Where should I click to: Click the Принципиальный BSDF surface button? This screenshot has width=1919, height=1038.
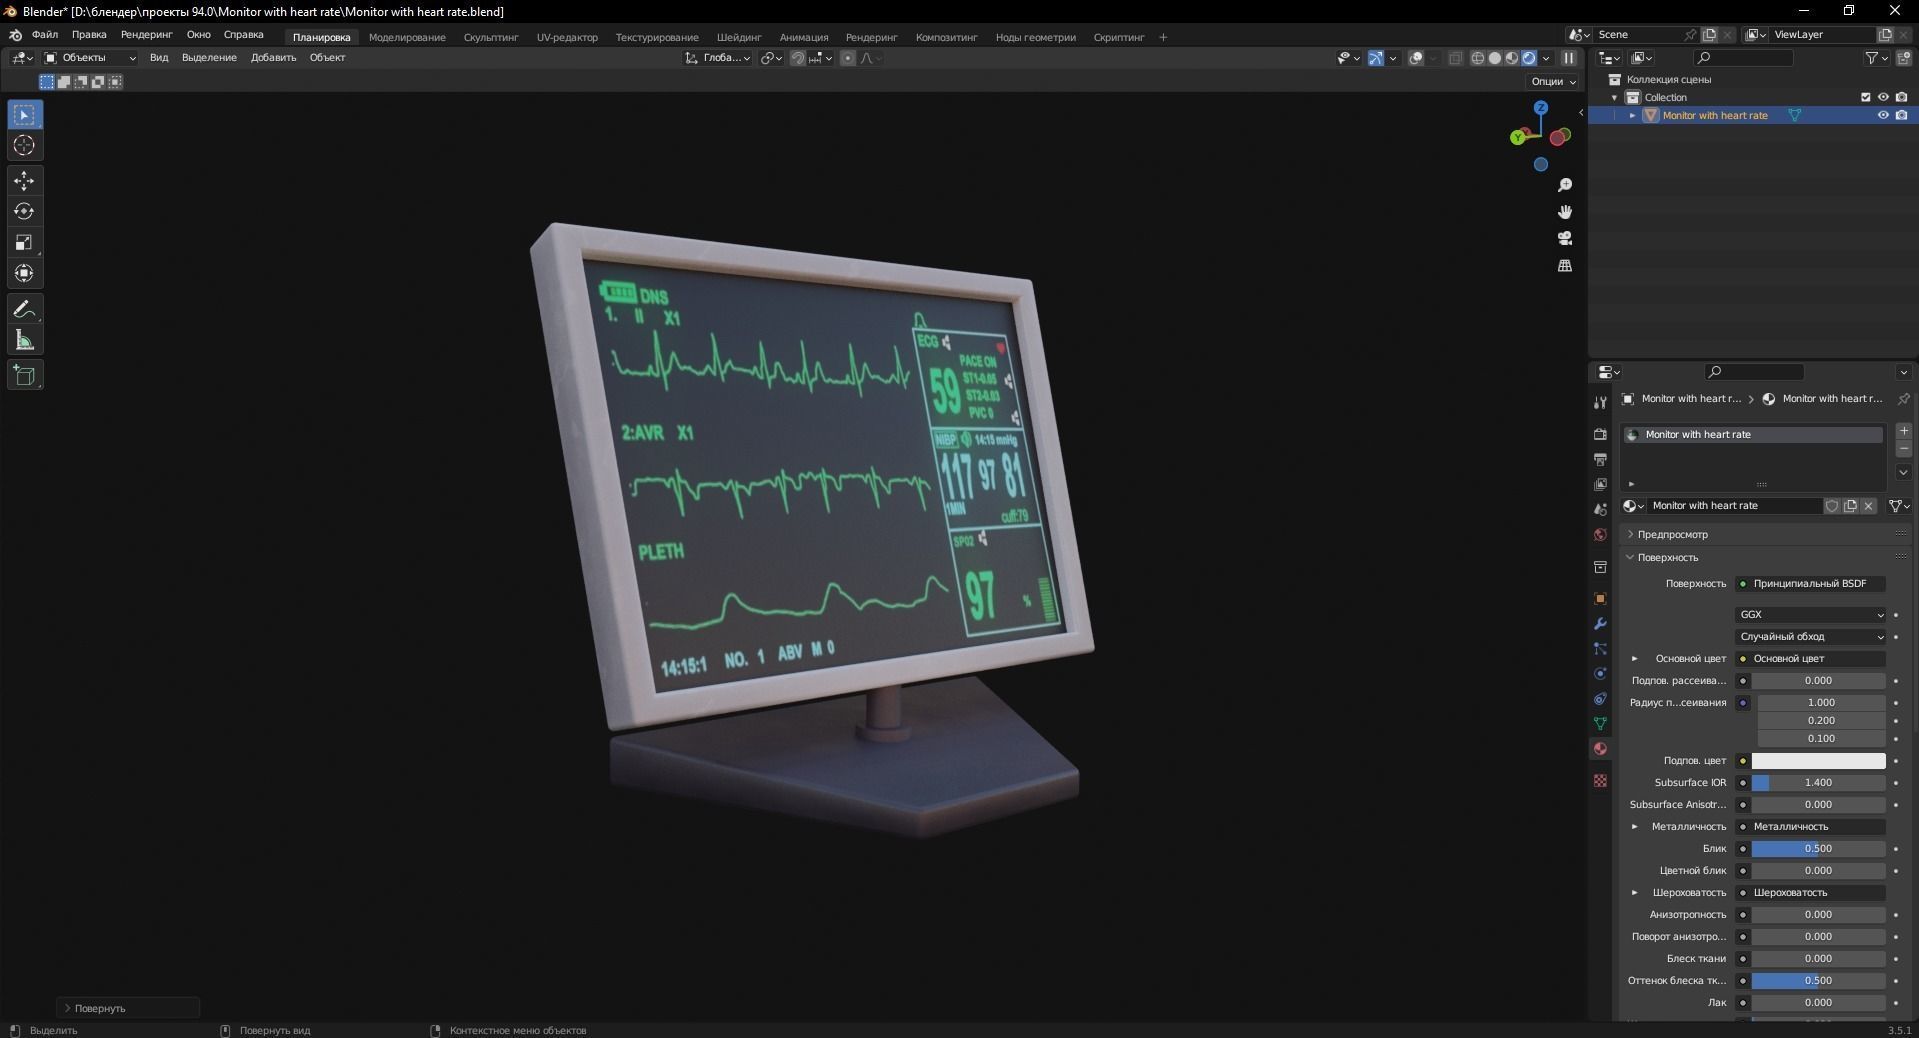tap(1811, 583)
